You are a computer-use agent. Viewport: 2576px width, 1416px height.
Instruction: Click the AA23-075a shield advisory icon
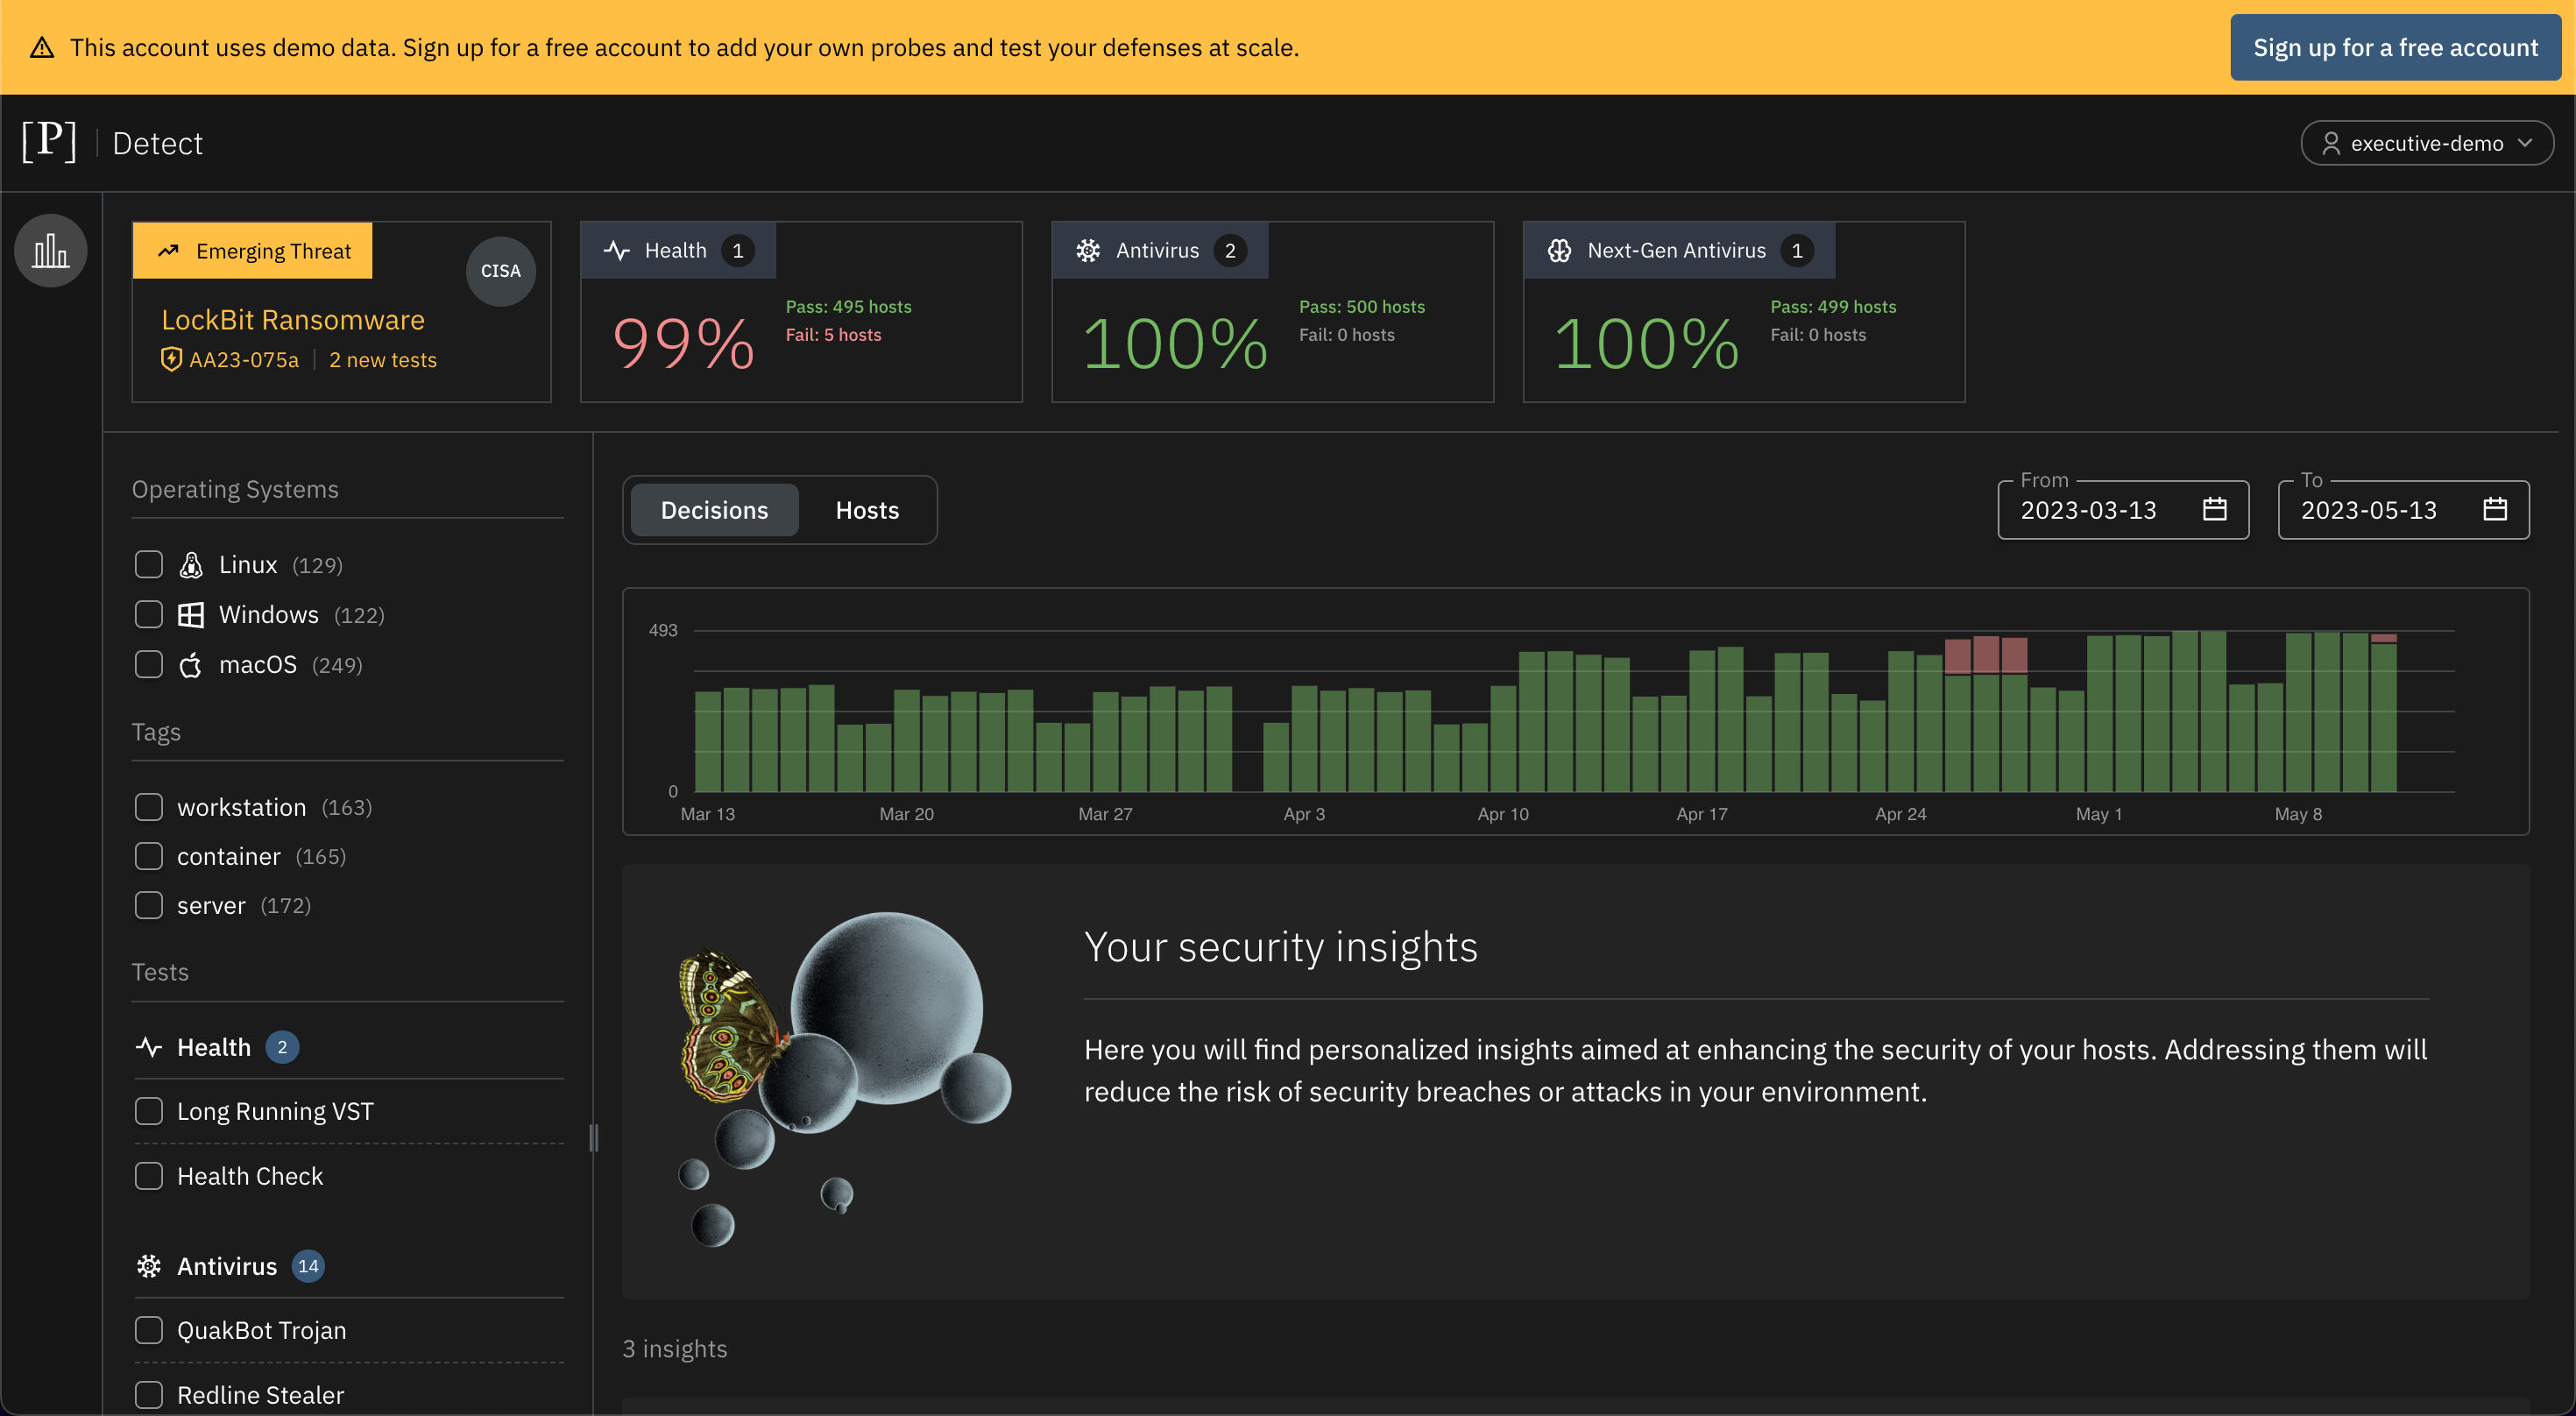[171, 360]
